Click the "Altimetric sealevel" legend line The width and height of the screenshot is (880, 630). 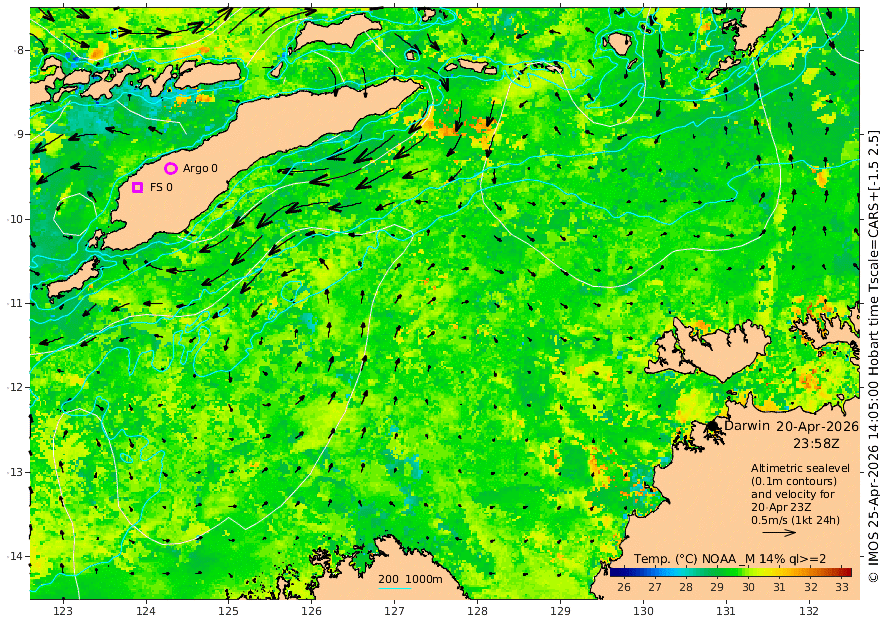pyautogui.click(x=800, y=468)
